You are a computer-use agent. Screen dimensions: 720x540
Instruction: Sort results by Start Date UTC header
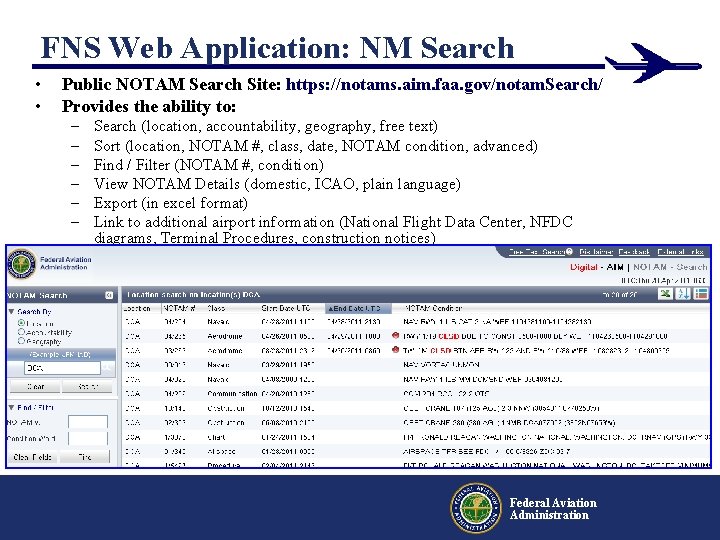tap(286, 308)
